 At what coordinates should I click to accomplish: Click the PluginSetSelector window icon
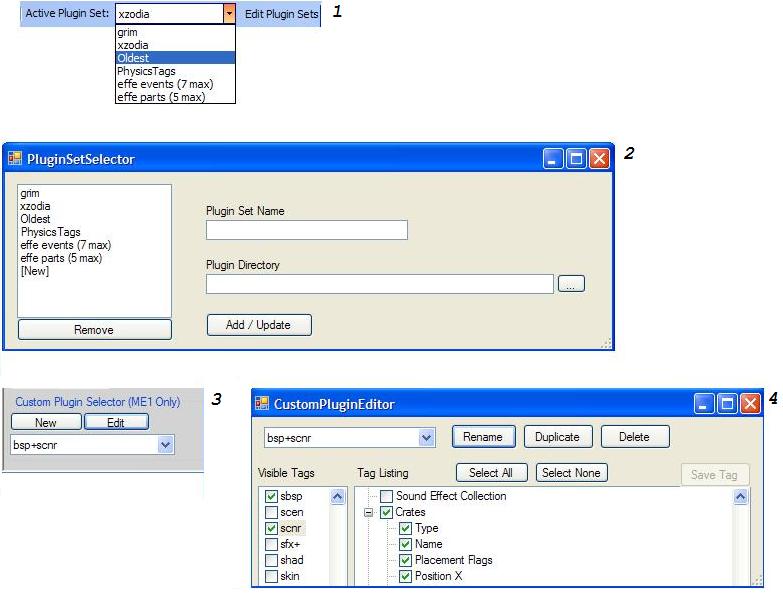click(15, 159)
